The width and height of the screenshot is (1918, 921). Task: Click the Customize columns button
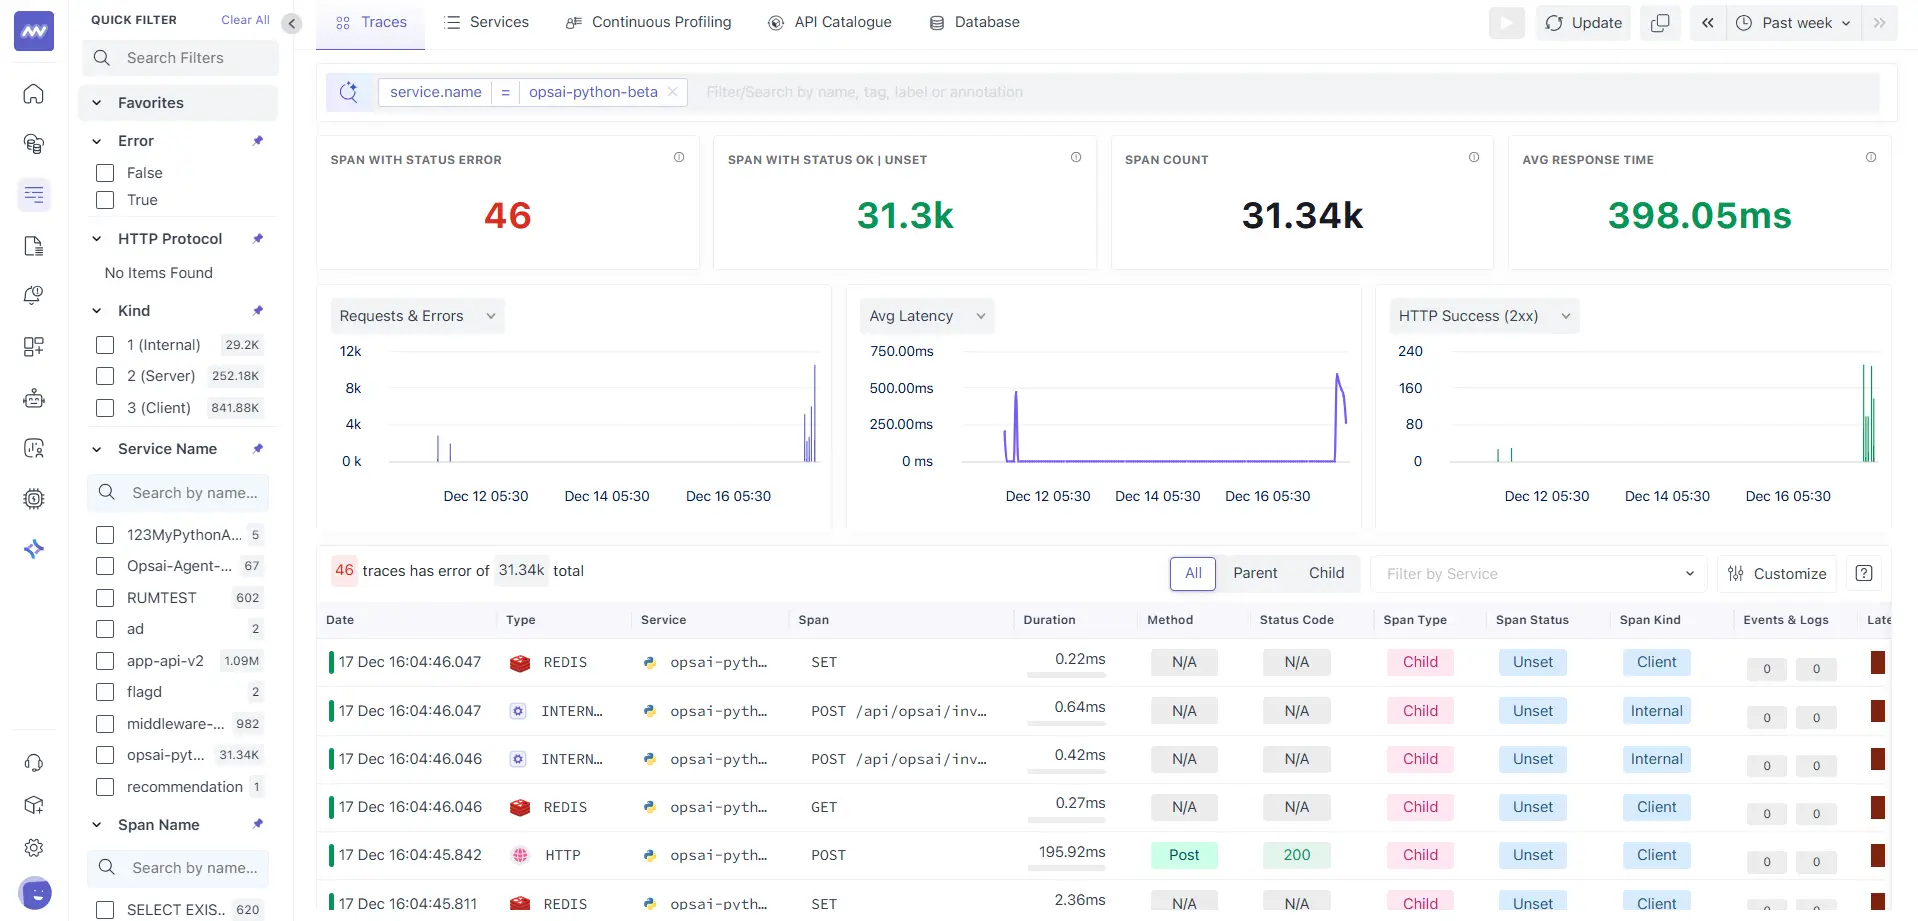click(1777, 574)
